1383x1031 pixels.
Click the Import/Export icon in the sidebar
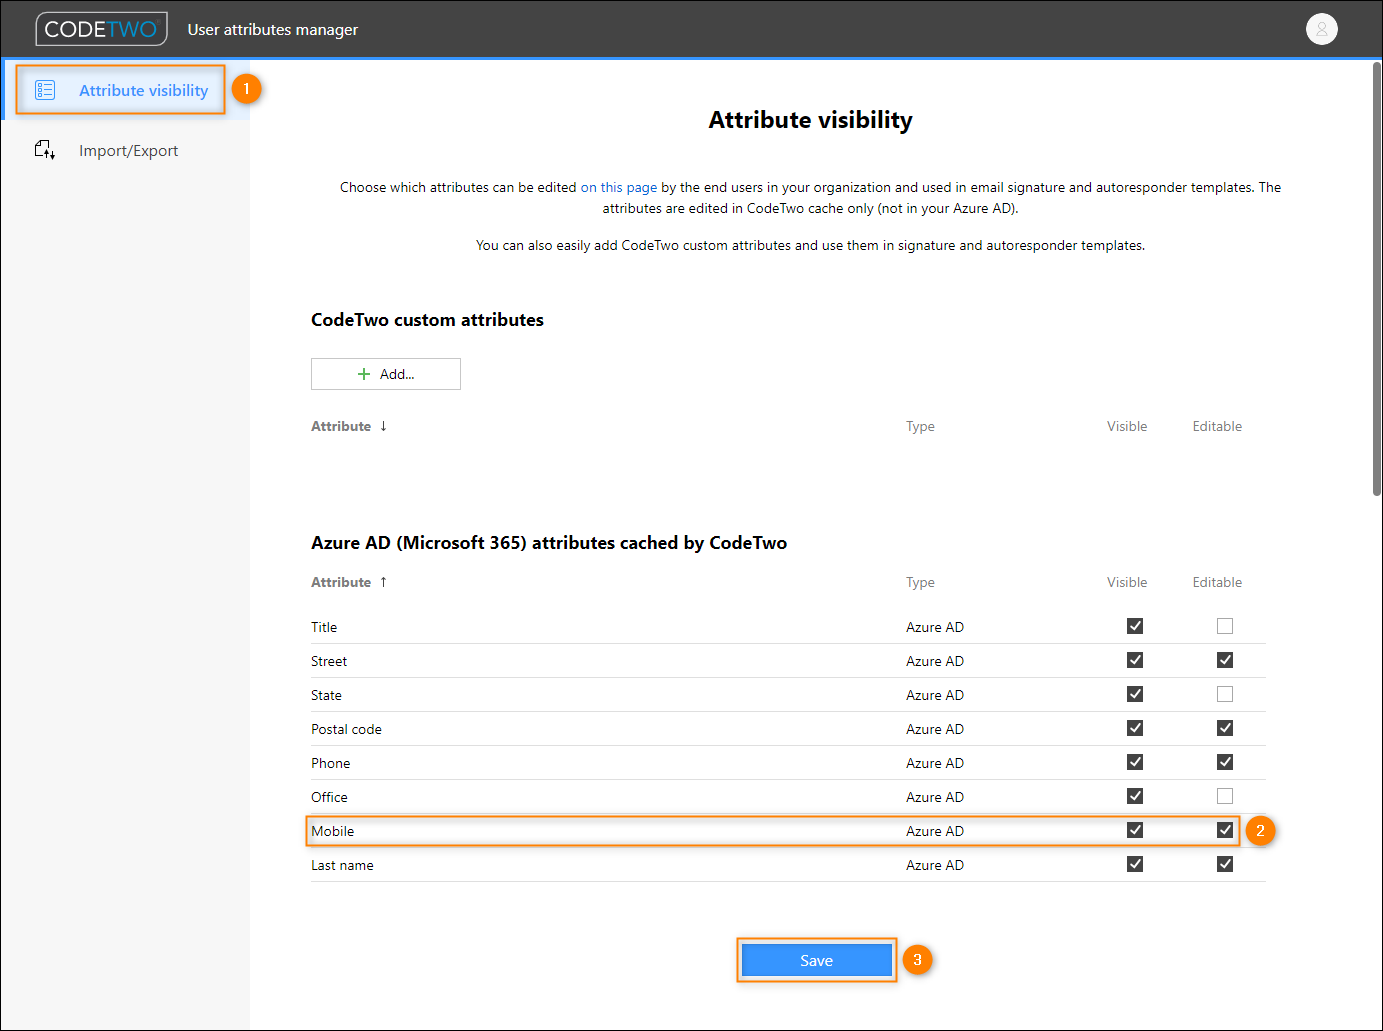[x=45, y=150]
